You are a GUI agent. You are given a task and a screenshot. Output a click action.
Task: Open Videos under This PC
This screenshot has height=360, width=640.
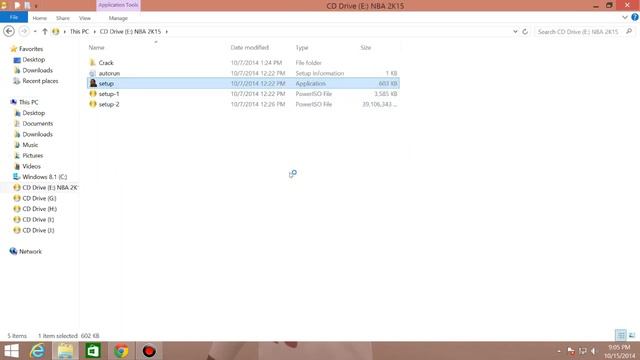31,166
